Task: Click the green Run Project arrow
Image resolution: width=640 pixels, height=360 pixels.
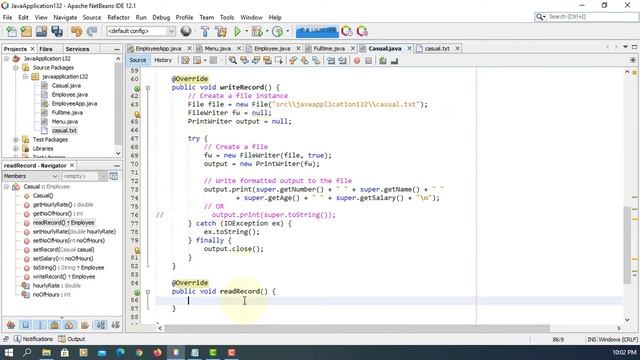Action: (x=238, y=31)
